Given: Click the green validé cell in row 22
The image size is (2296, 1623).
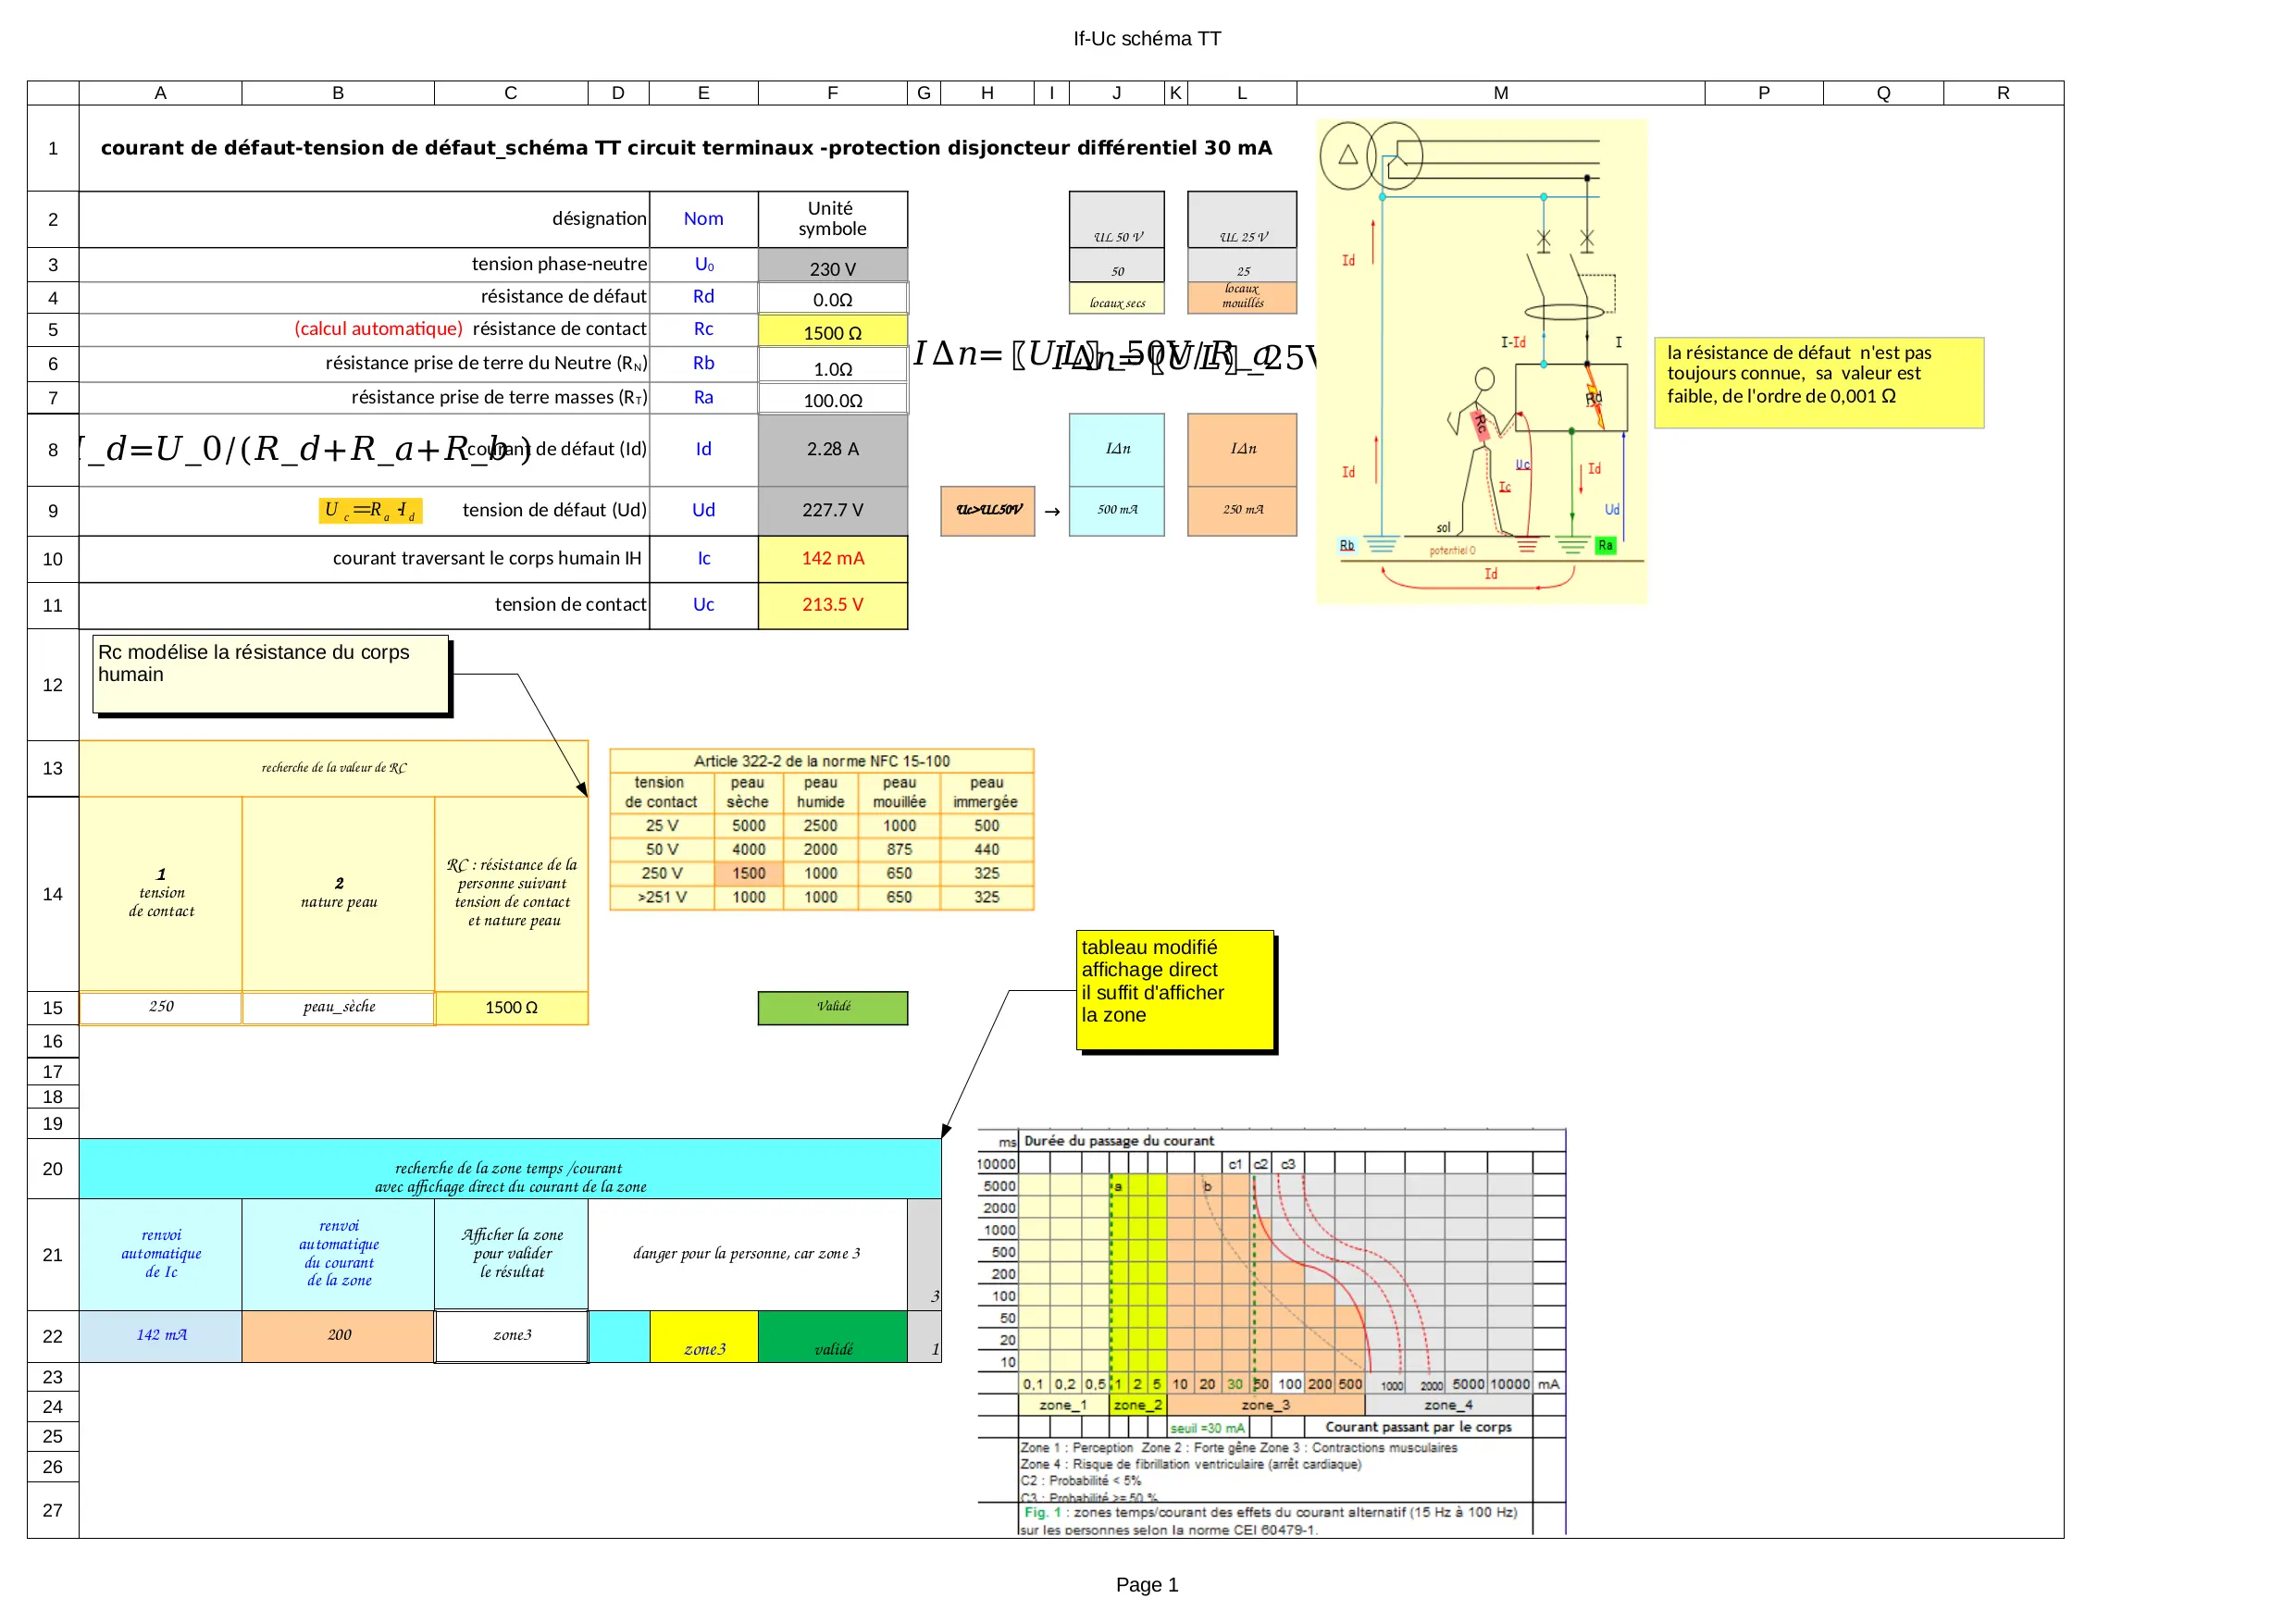Looking at the screenshot, I should [832, 1337].
